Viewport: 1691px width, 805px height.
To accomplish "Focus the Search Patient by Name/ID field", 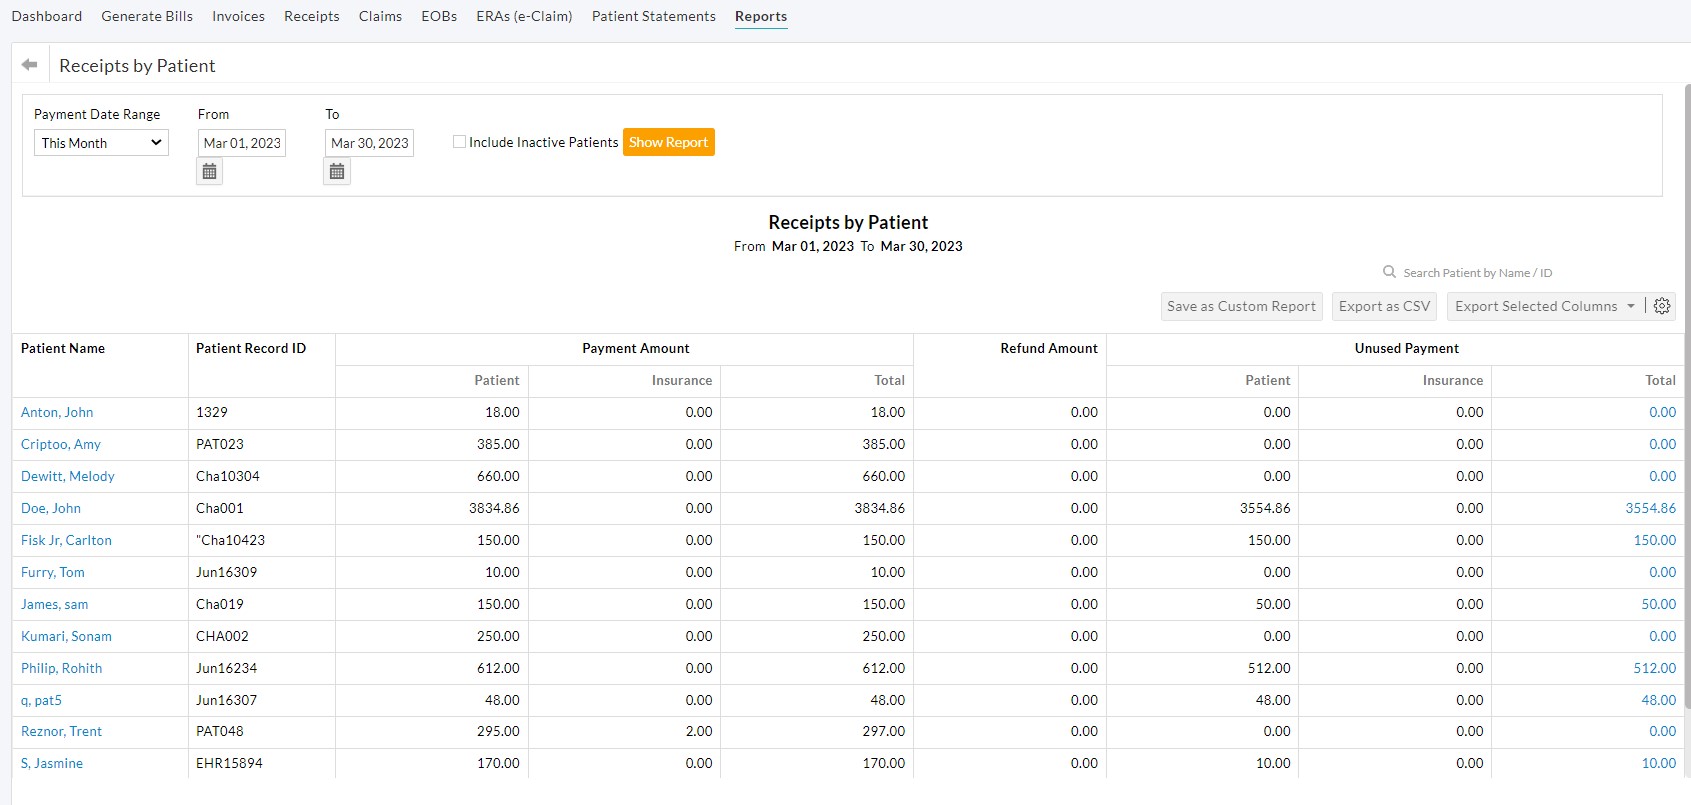I will (1477, 273).
